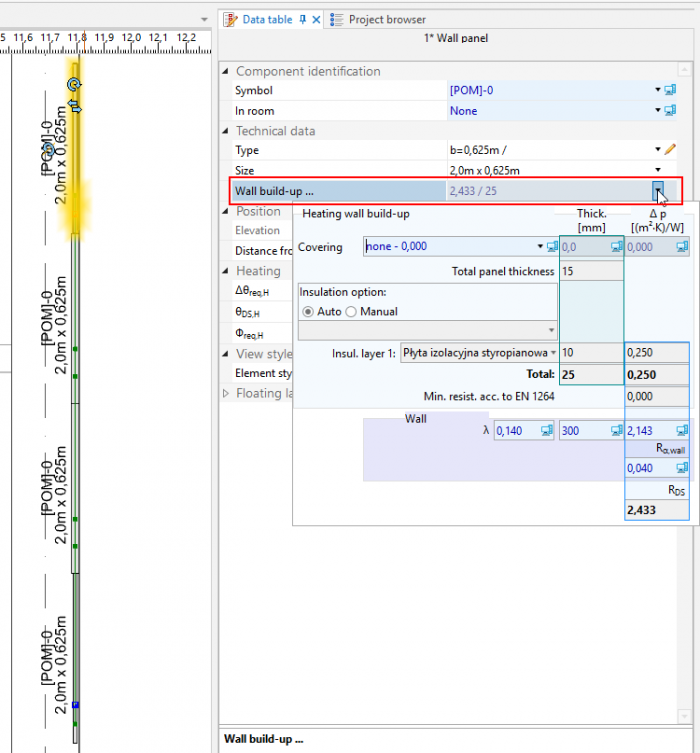This screenshot has width=700, height=753.
Task: Pin the Data table panel
Action: [303, 19]
